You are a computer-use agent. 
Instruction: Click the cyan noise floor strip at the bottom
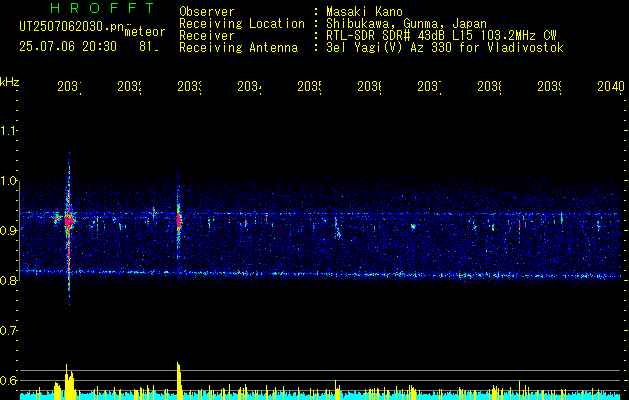click(320, 396)
